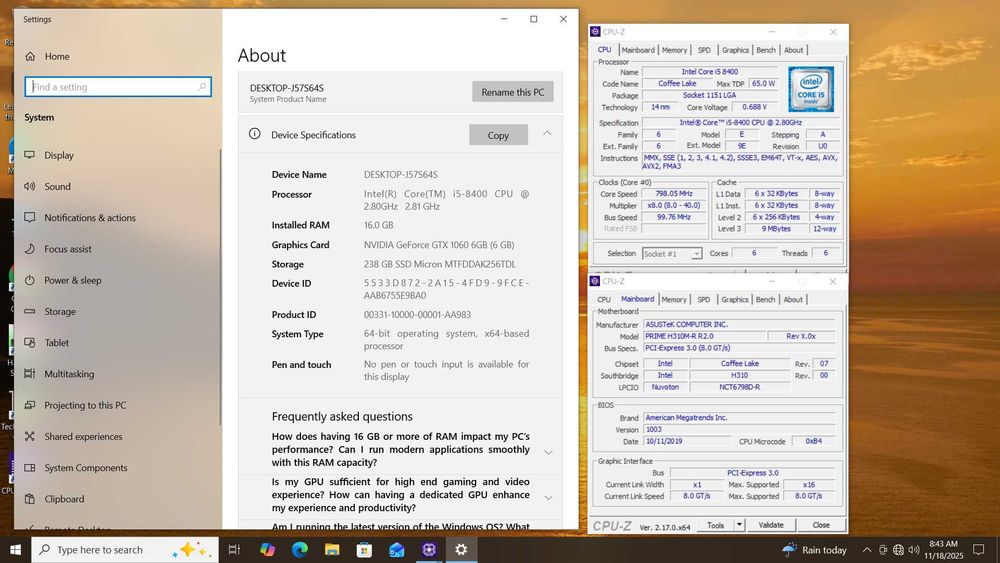Screen dimensions: 1000x563
Task: Open the Rain today weather widget
Action: coord(814,550)
